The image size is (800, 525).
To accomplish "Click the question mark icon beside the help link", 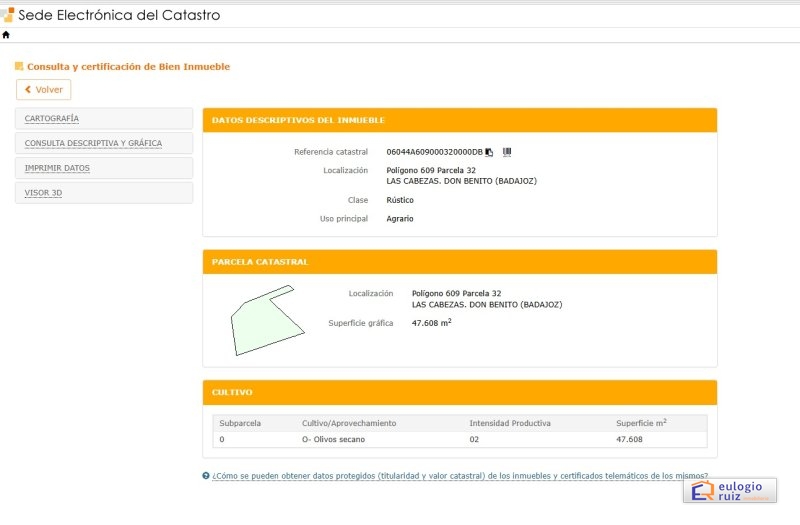I will [206, 476].
